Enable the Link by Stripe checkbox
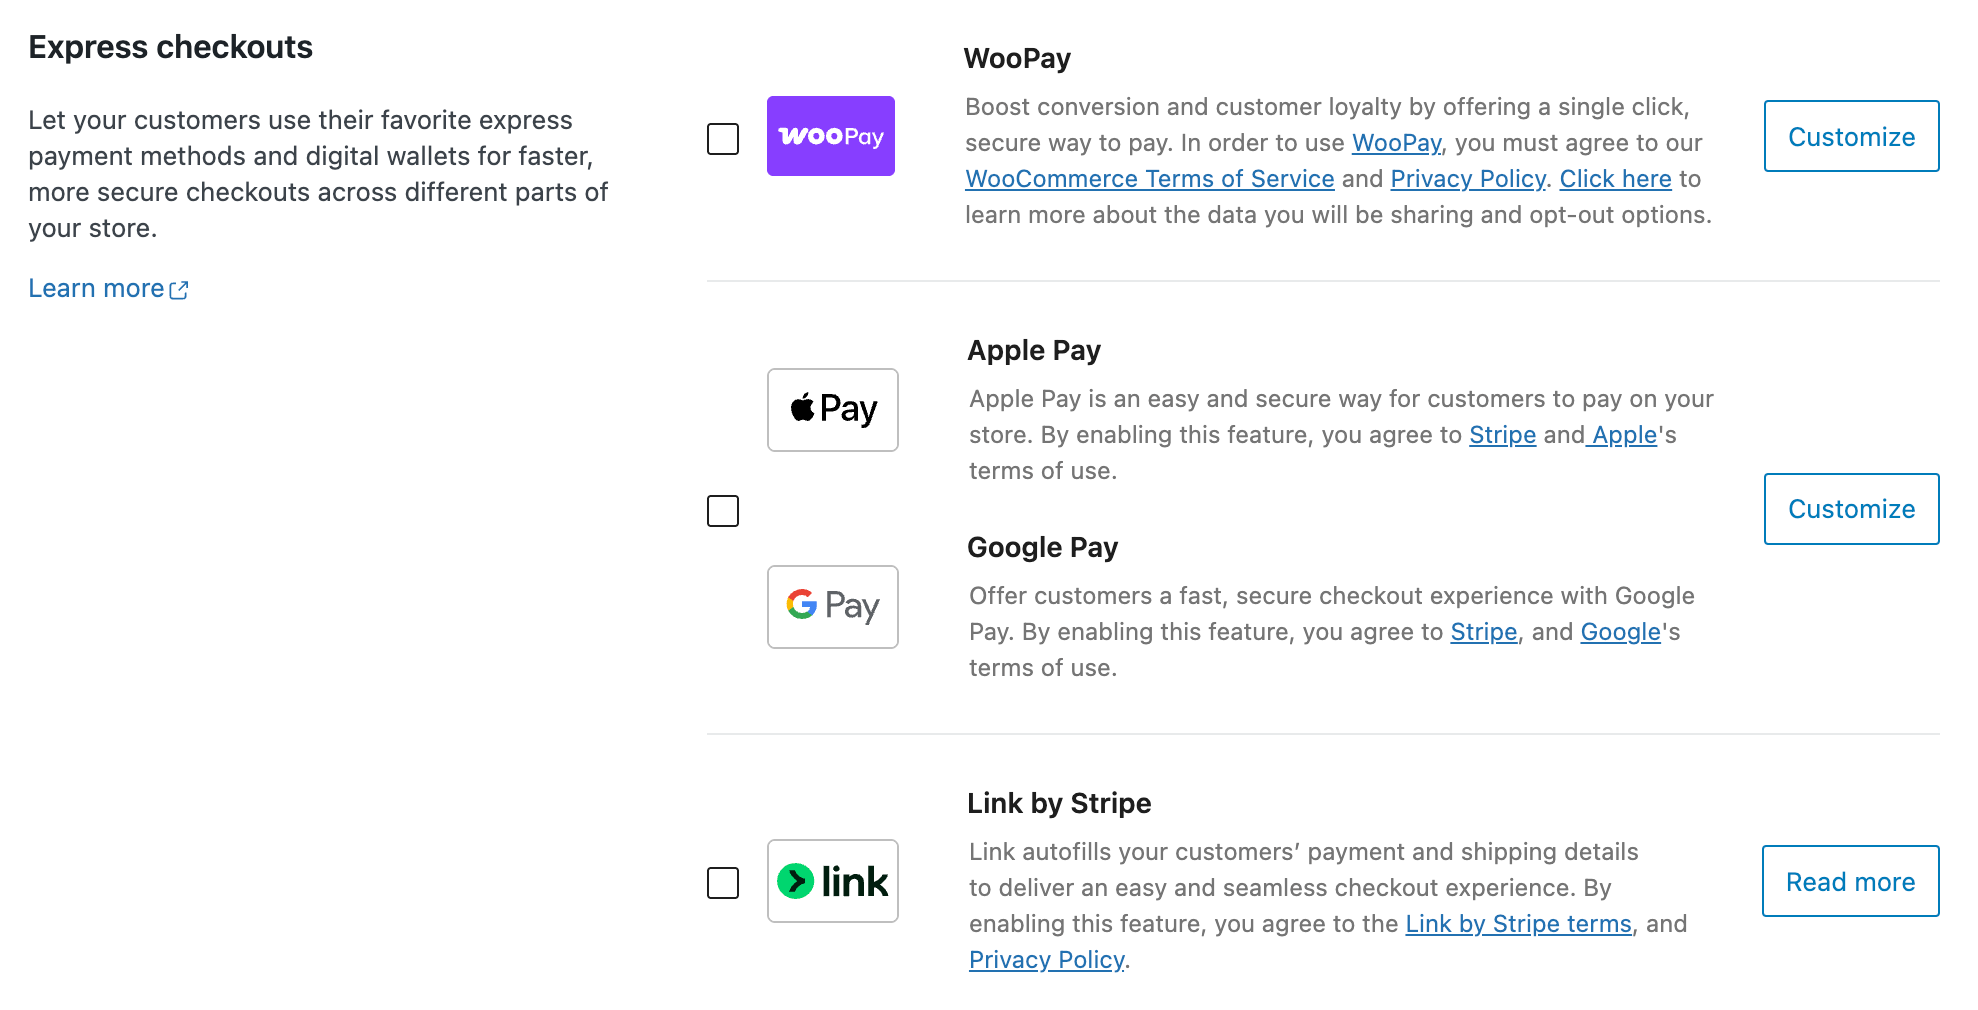This screenshot has width=1978, height=1010. 722,883
